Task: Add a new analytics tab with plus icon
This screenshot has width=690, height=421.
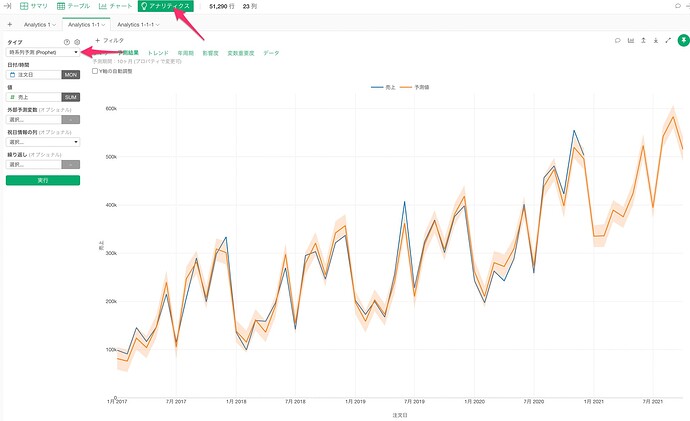Action: click(x=10, y=25)
